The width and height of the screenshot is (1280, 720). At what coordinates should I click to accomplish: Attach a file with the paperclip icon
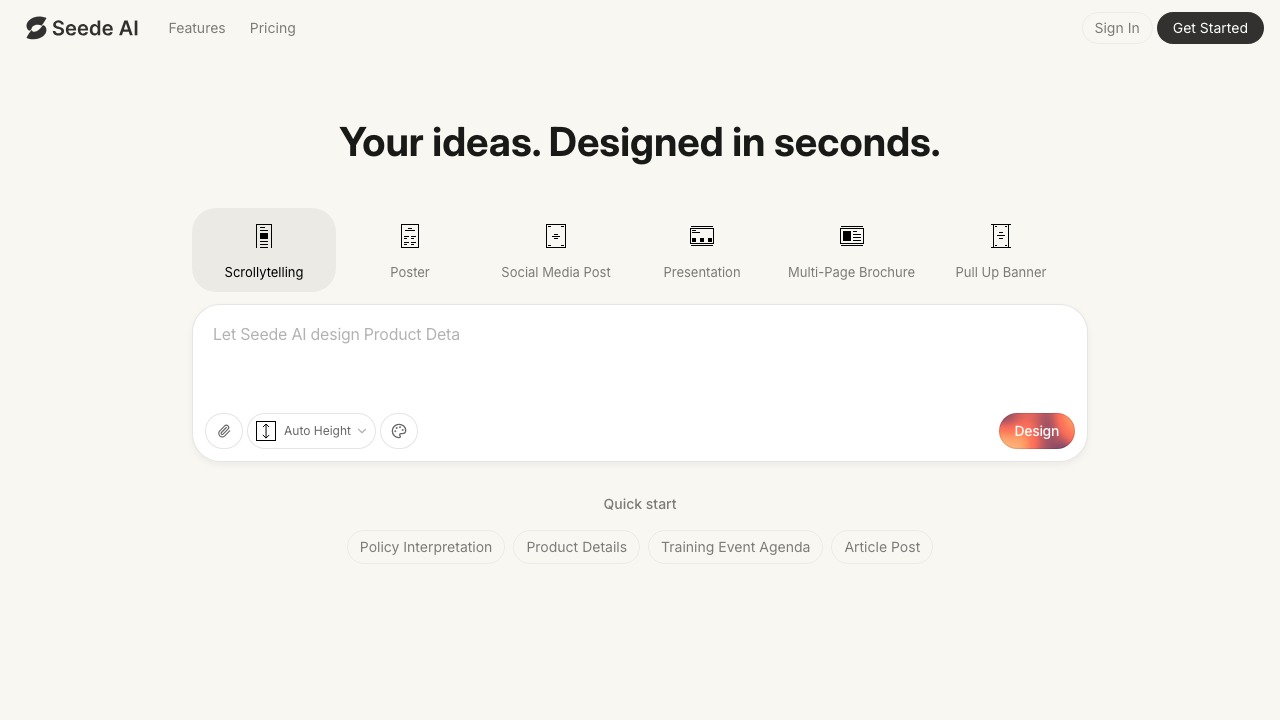pyautogui.click(x=224, y=431)
